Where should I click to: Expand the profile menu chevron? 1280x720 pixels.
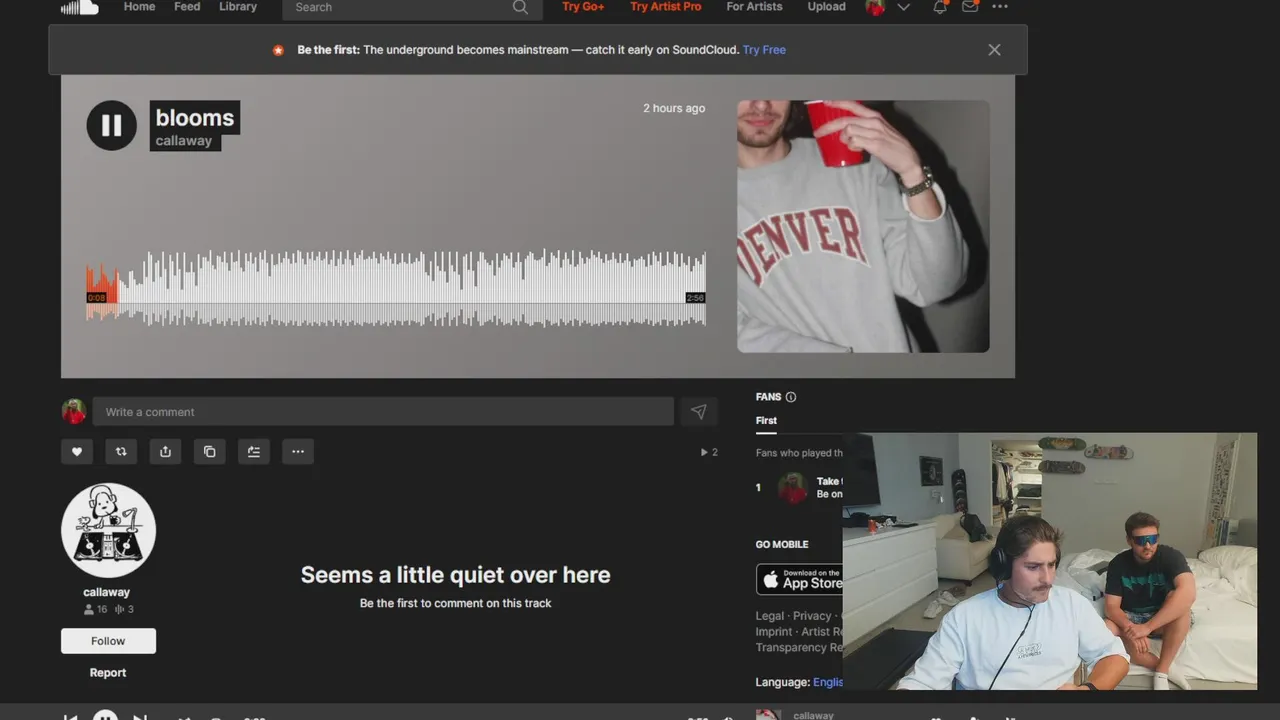click(x=904, y=7)
